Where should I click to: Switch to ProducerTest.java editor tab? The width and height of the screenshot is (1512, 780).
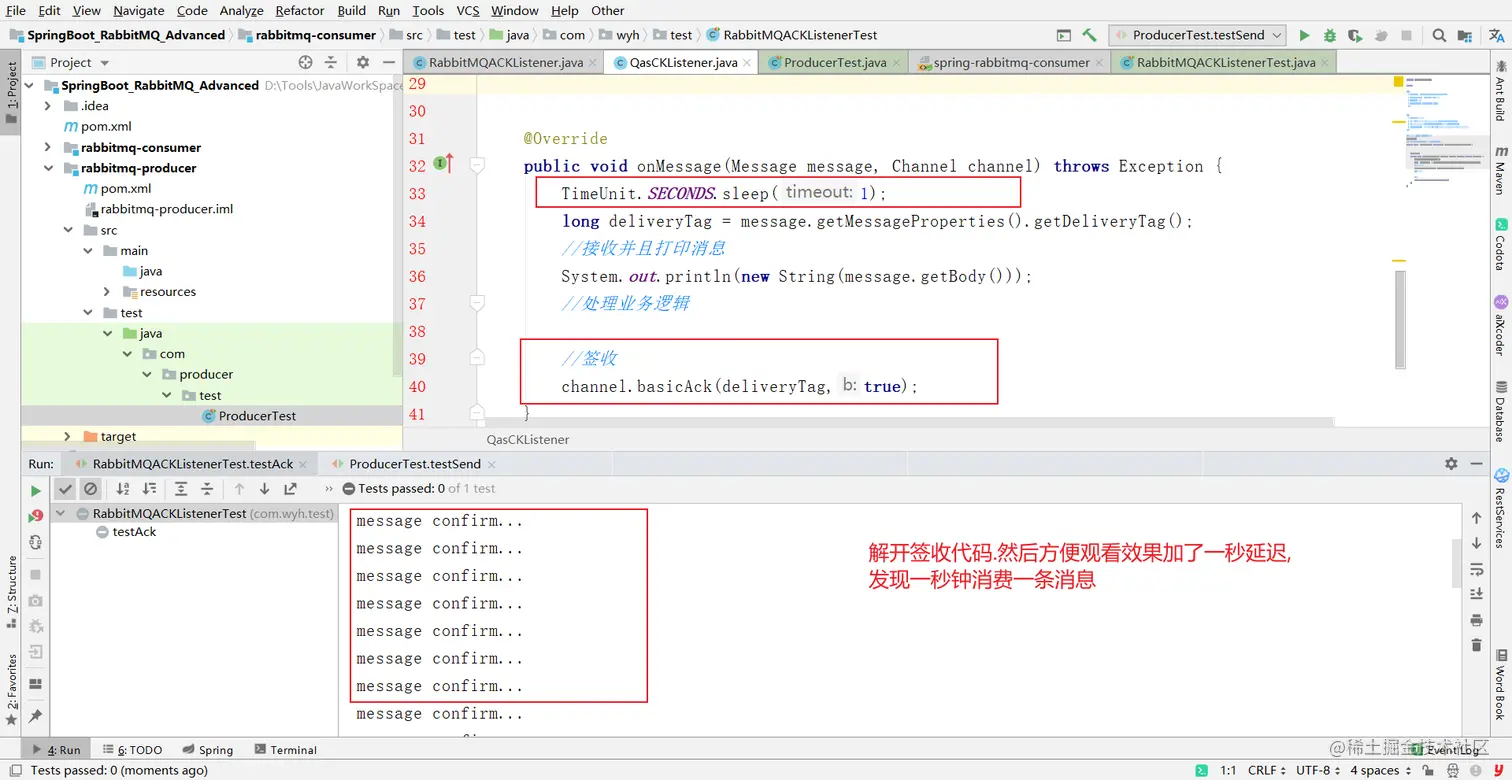(x=835, y=62)
